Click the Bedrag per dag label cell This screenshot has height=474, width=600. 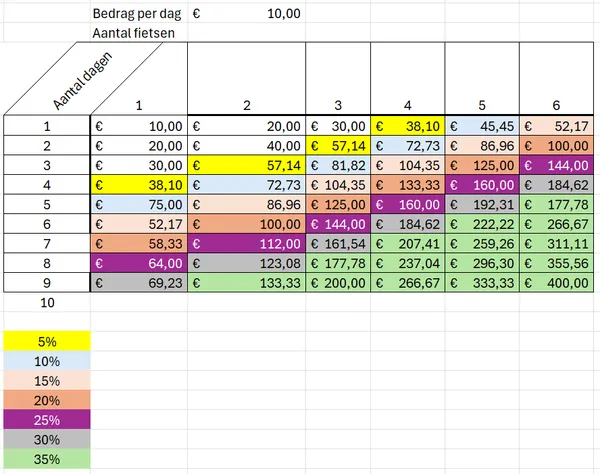138,14
